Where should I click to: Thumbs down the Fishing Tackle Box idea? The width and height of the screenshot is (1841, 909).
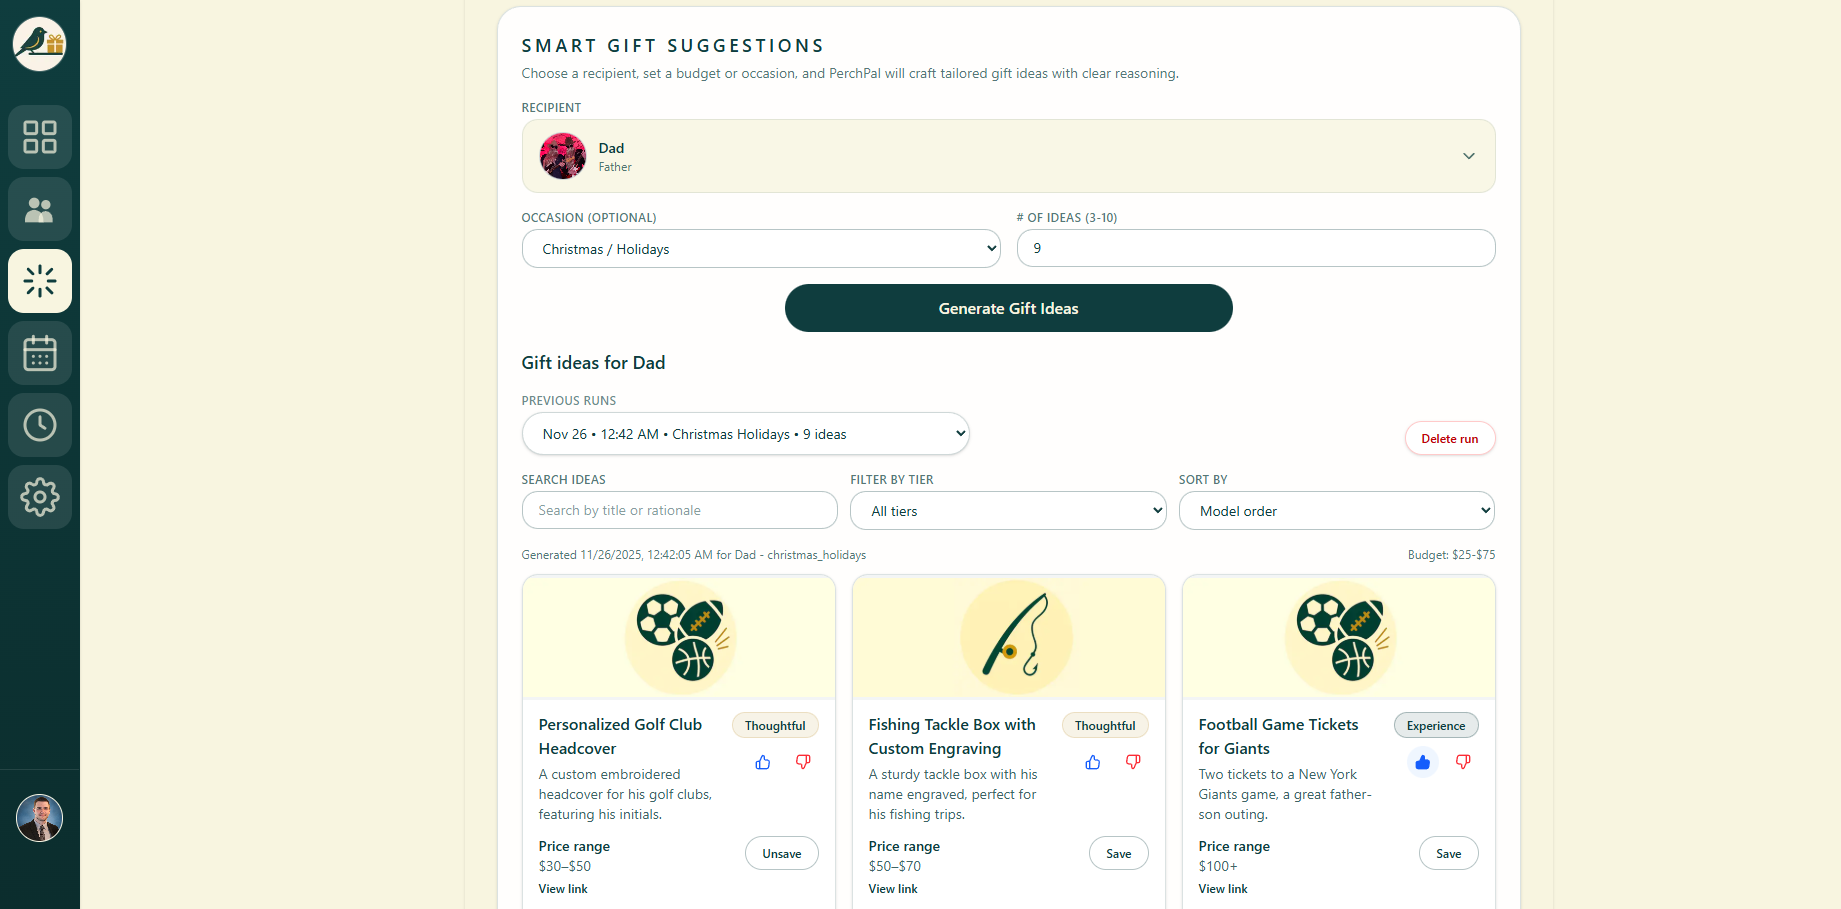click(1133, 762)
